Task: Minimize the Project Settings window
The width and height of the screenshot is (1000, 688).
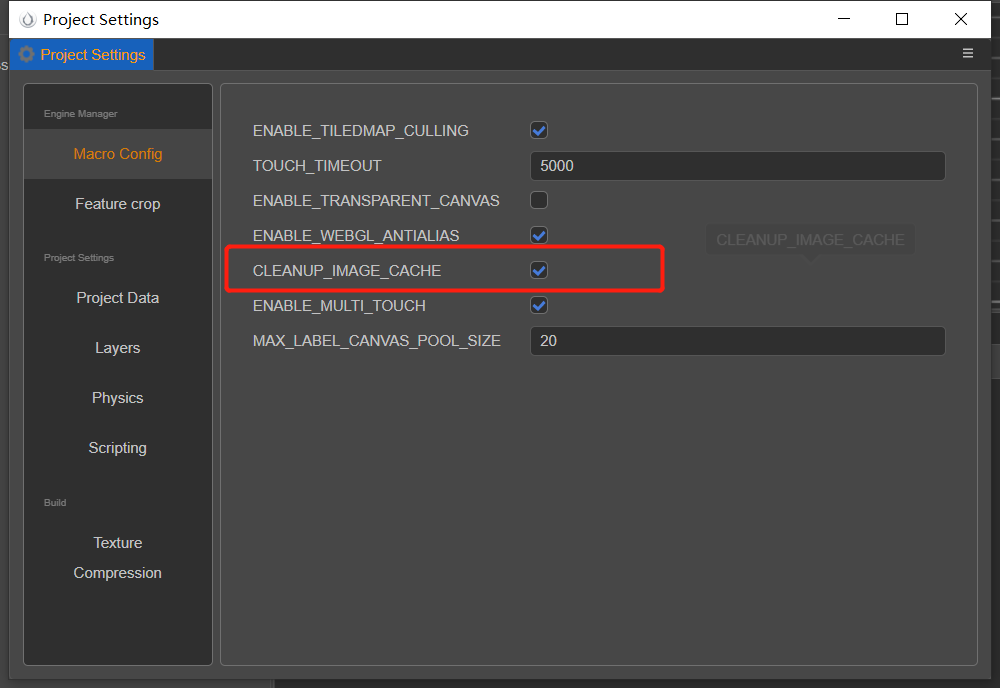Action: click(844, 19)
